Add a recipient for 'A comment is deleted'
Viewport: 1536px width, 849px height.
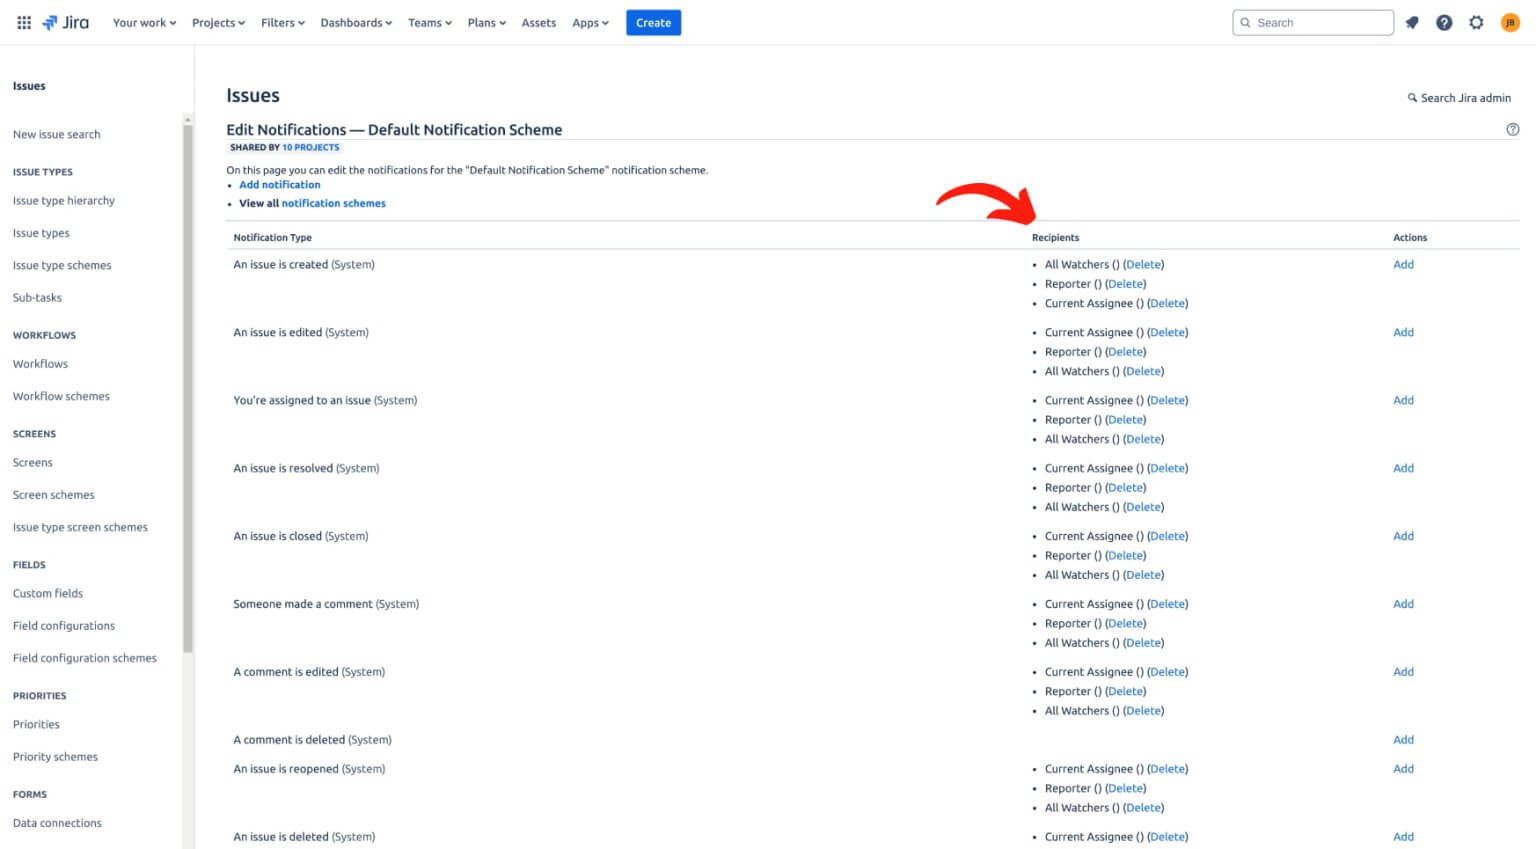point(1403,739)
